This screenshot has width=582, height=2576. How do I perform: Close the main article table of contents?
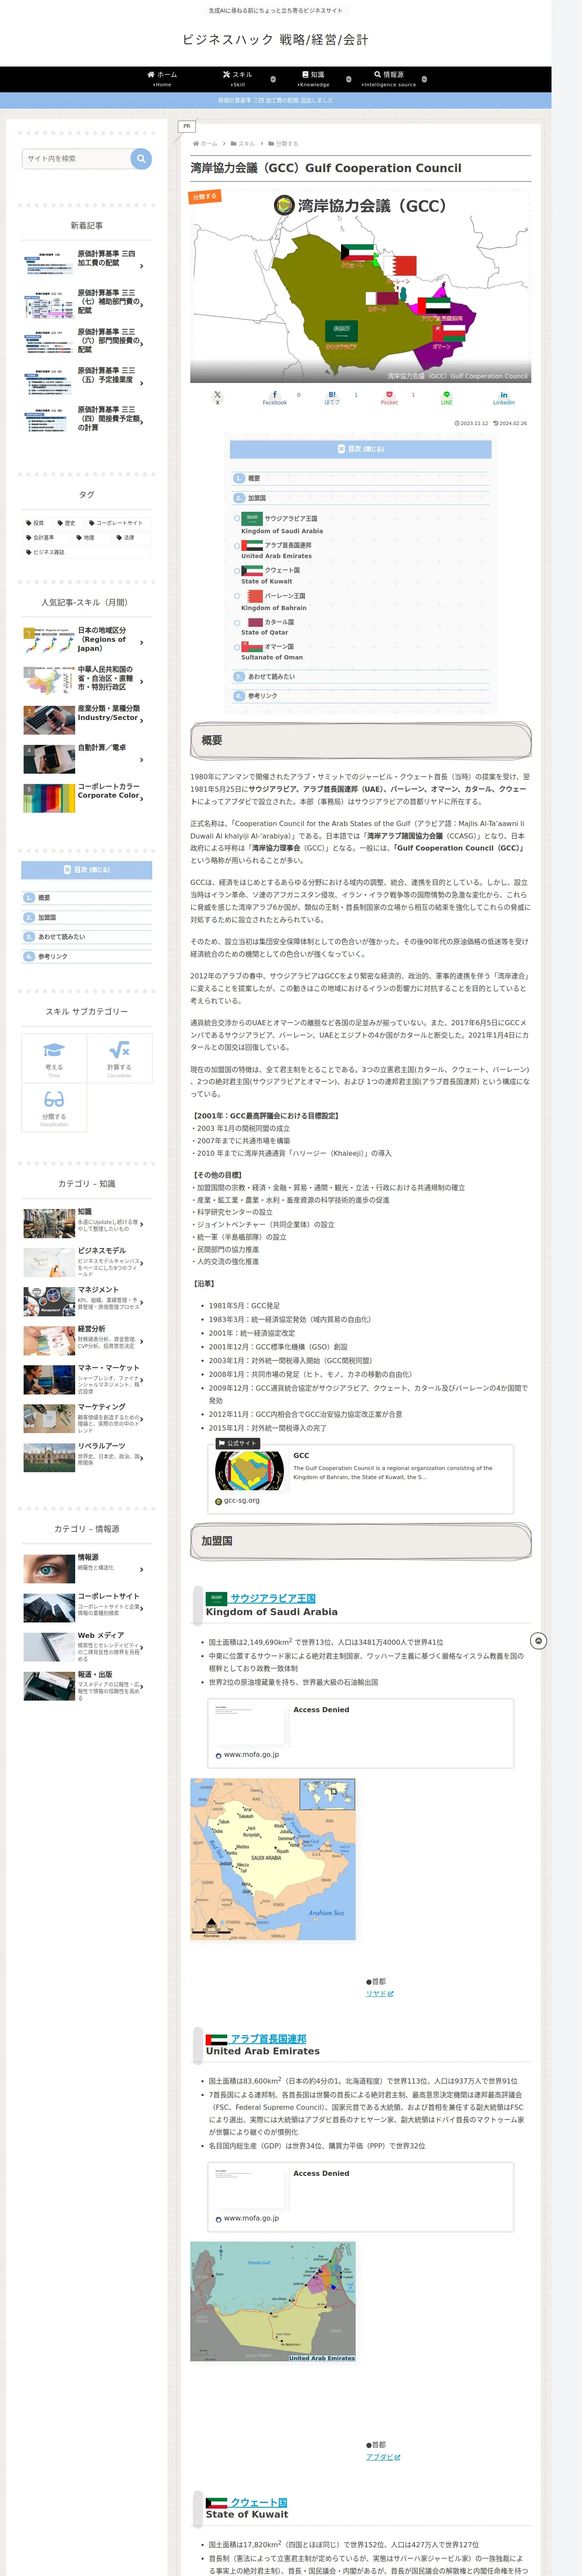(360, 449)
